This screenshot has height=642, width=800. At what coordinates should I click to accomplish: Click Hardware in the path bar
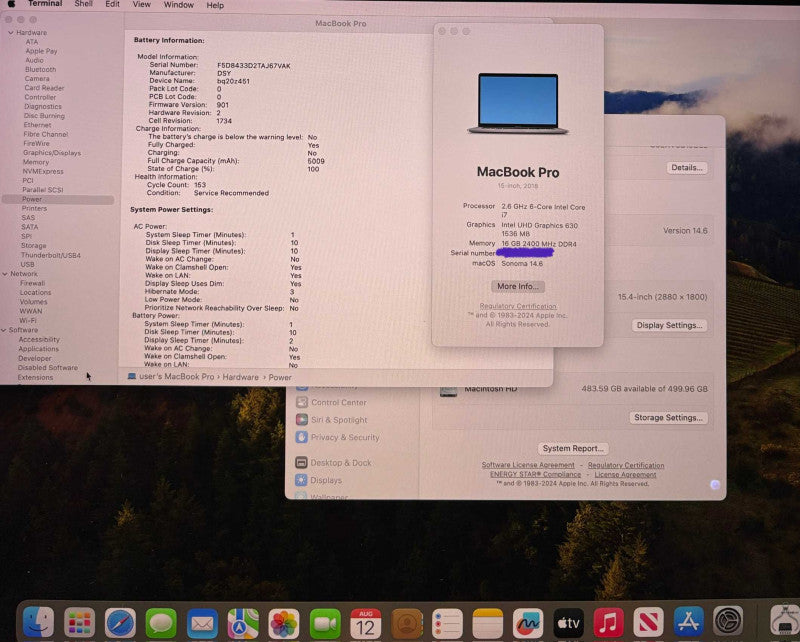(240, 377)
